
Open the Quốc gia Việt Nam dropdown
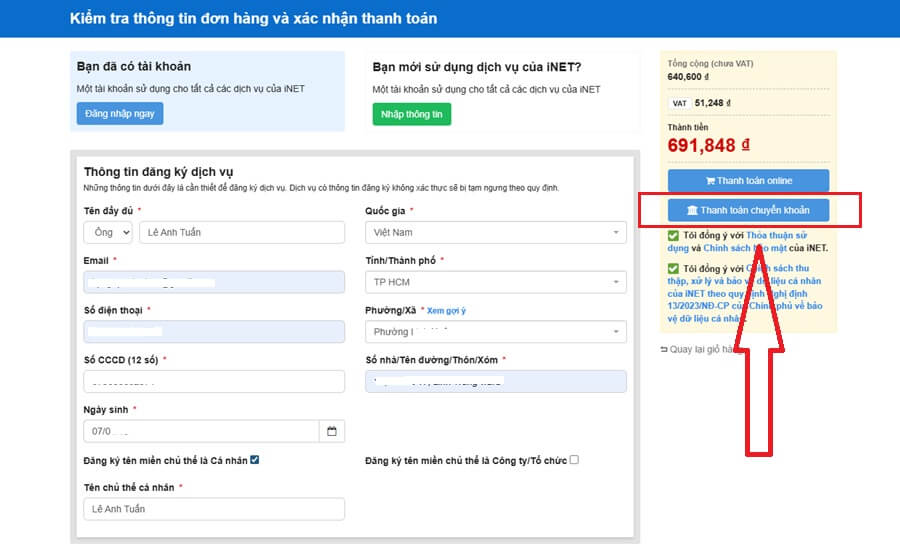point(496,233)
